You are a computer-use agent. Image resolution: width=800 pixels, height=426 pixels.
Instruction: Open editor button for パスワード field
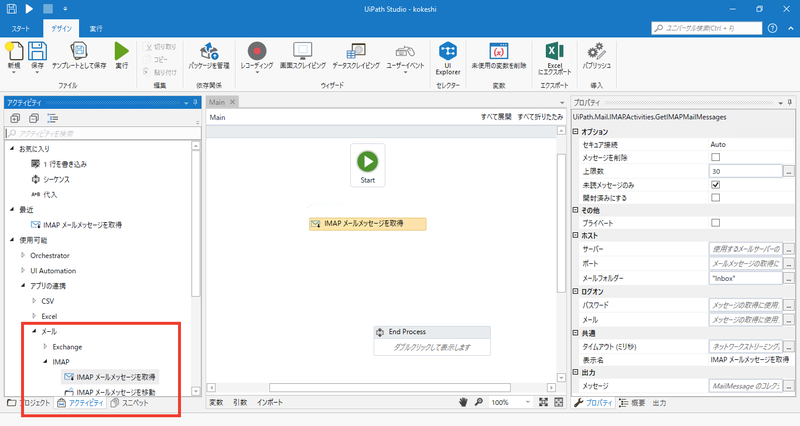[788, 305]
